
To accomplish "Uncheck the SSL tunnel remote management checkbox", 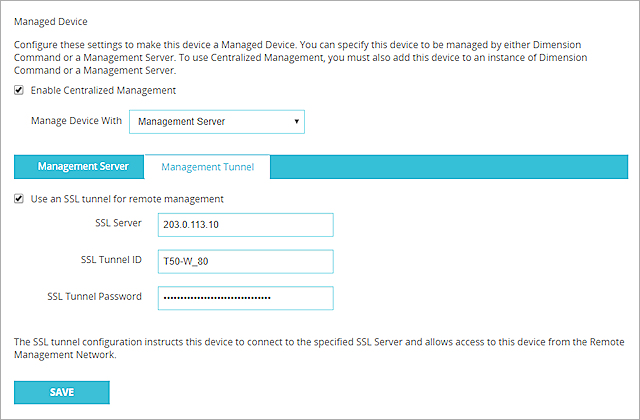I will click(x=20, y=198).
